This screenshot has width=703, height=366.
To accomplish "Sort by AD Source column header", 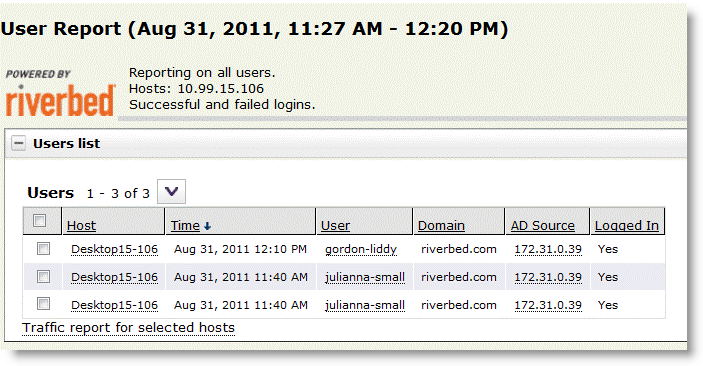I will 542,226.
